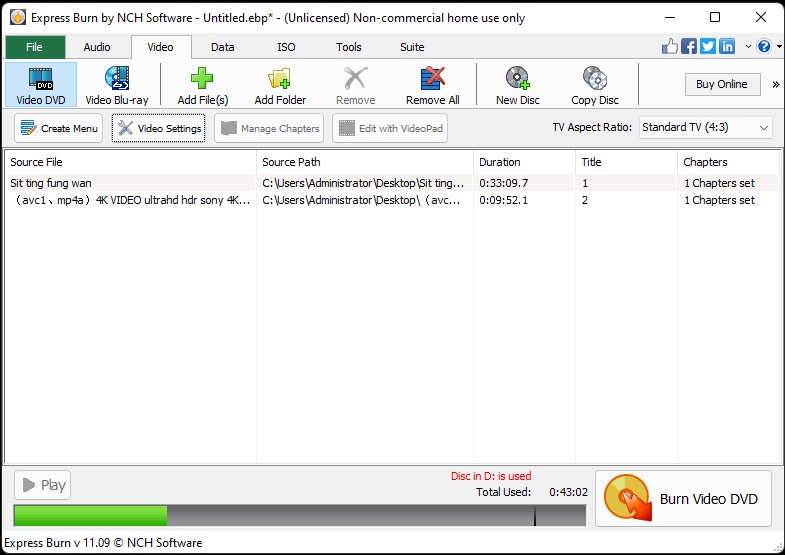
Task: Click the Facebook share icon
Action: point(689,47)
